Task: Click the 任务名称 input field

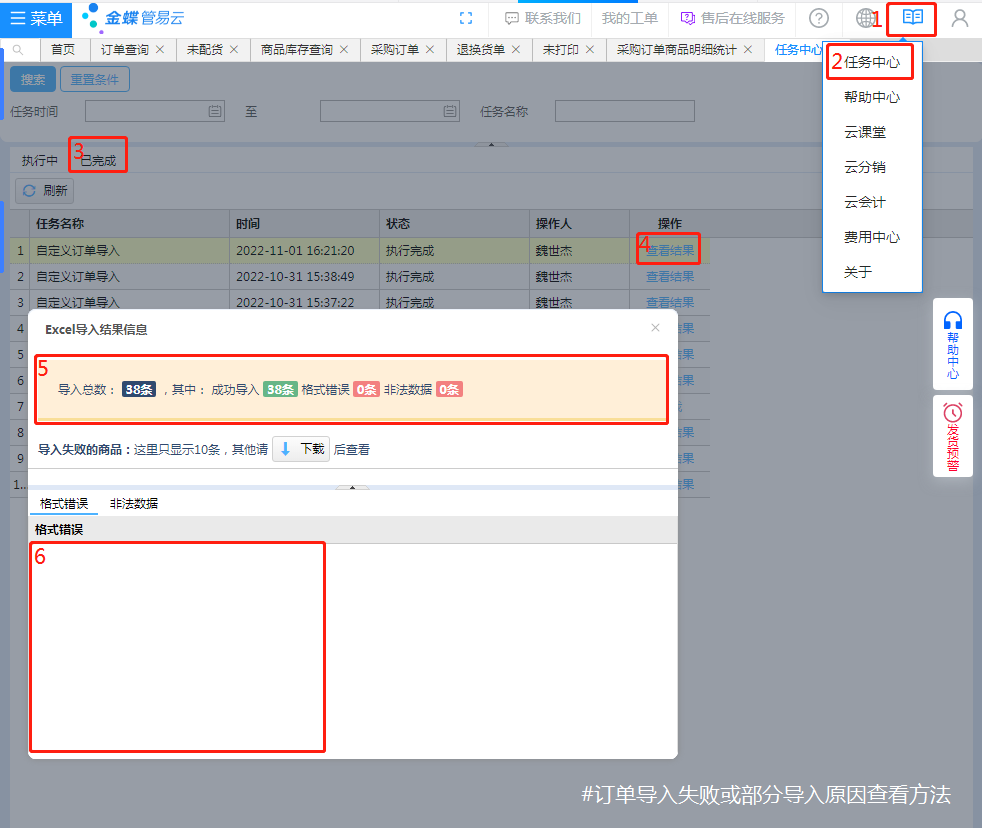Action: [624, 111]
